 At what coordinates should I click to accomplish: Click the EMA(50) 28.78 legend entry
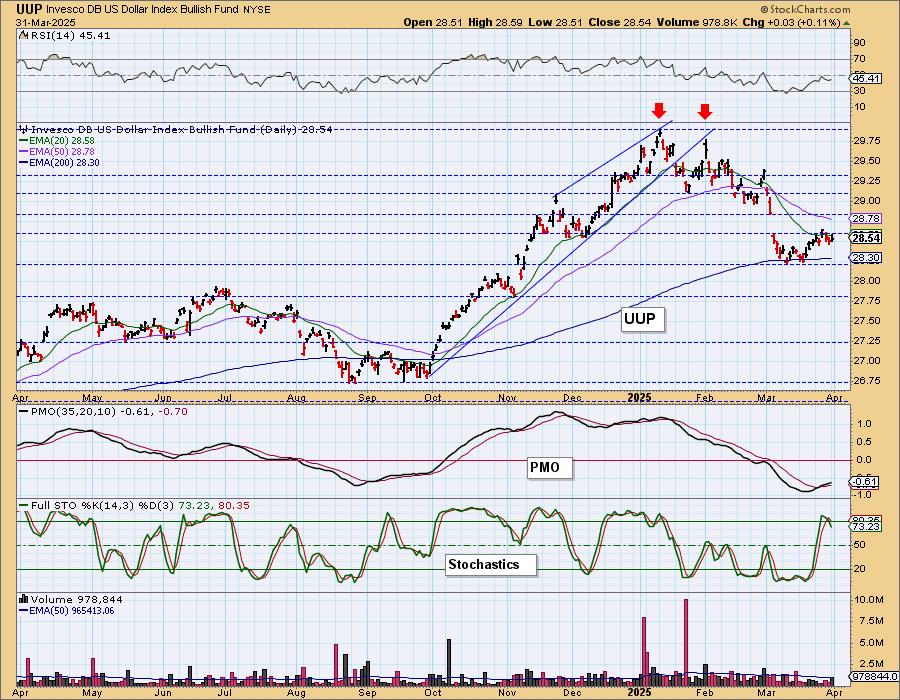62,151
